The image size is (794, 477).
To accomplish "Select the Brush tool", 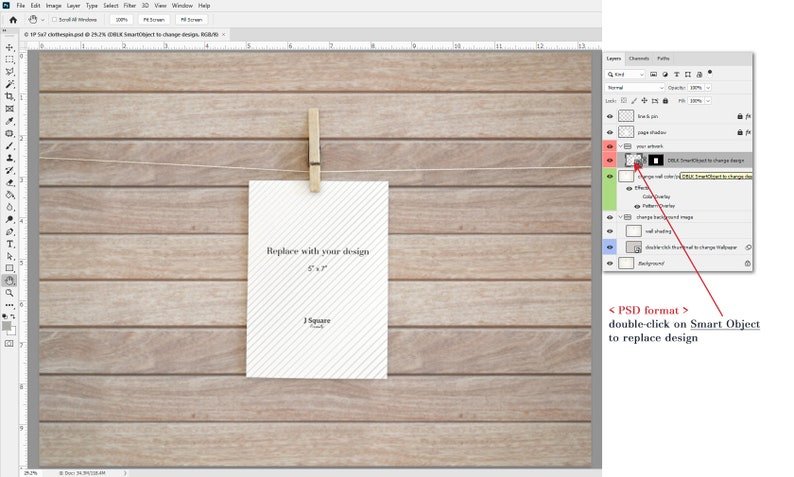I will point(9,146).
